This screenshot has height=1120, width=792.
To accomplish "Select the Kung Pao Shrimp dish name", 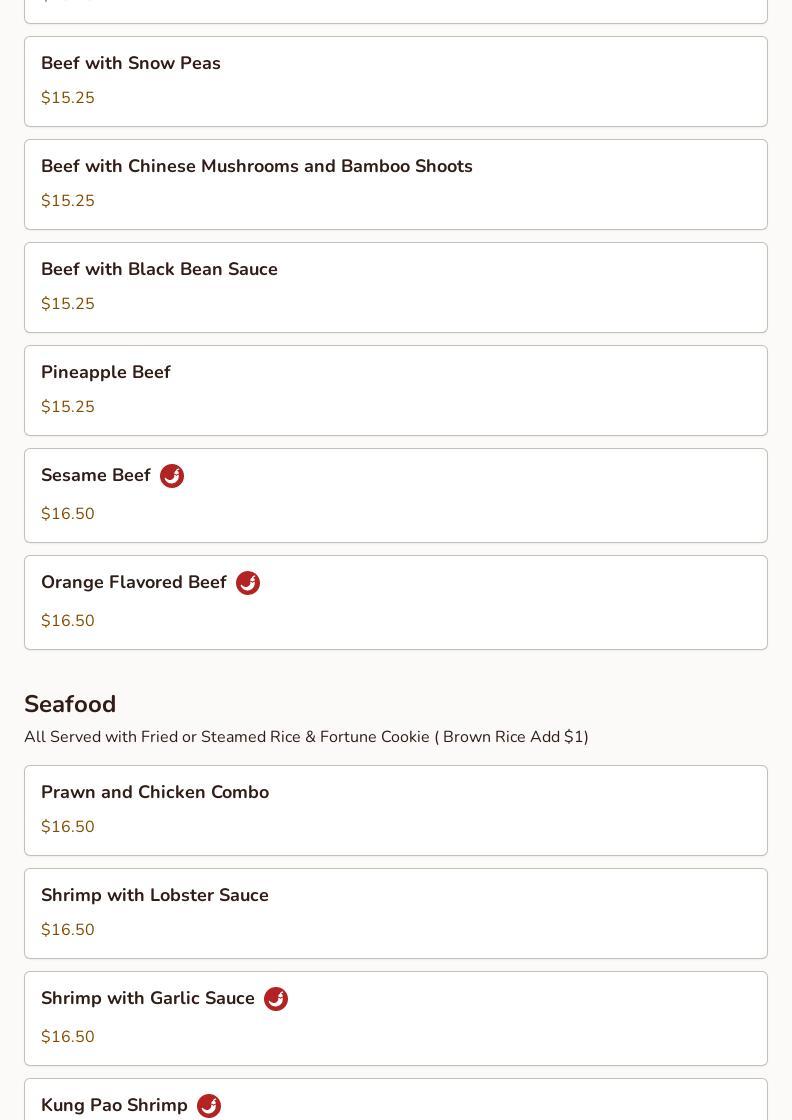I will (x=114, y=1105).
